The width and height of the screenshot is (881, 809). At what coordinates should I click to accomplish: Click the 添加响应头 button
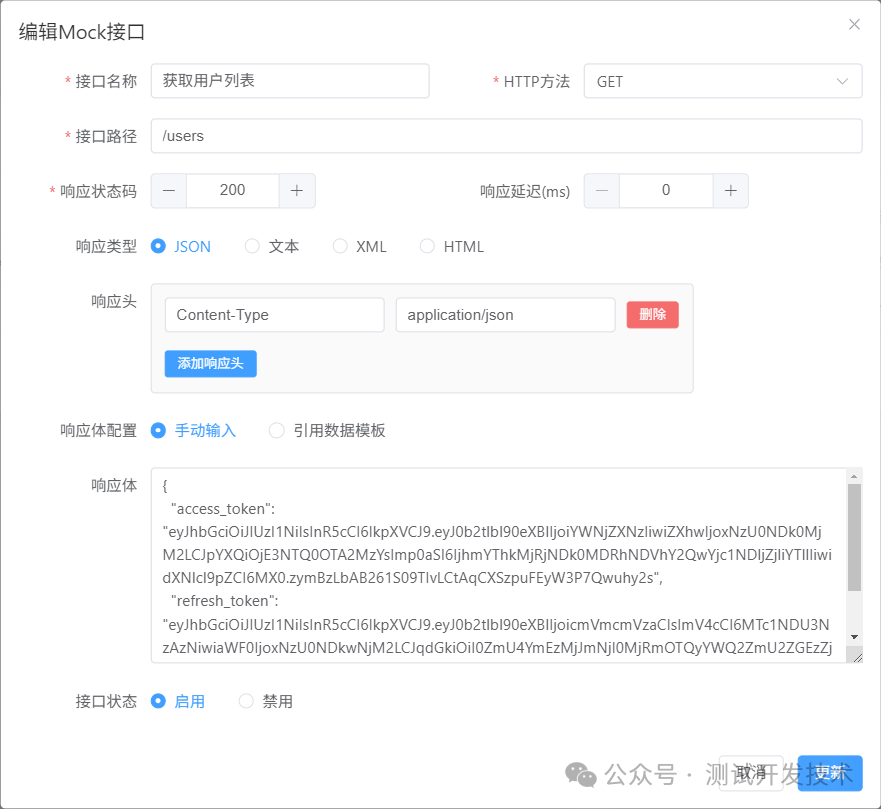(210, 364)
